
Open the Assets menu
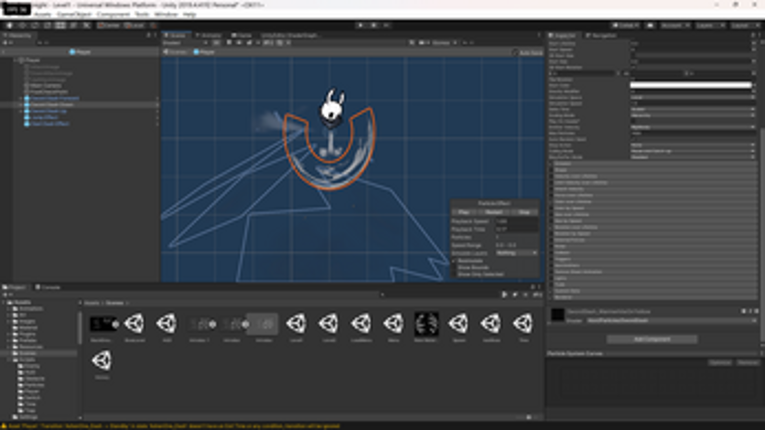pyautogui.click(x=42, y=15)
